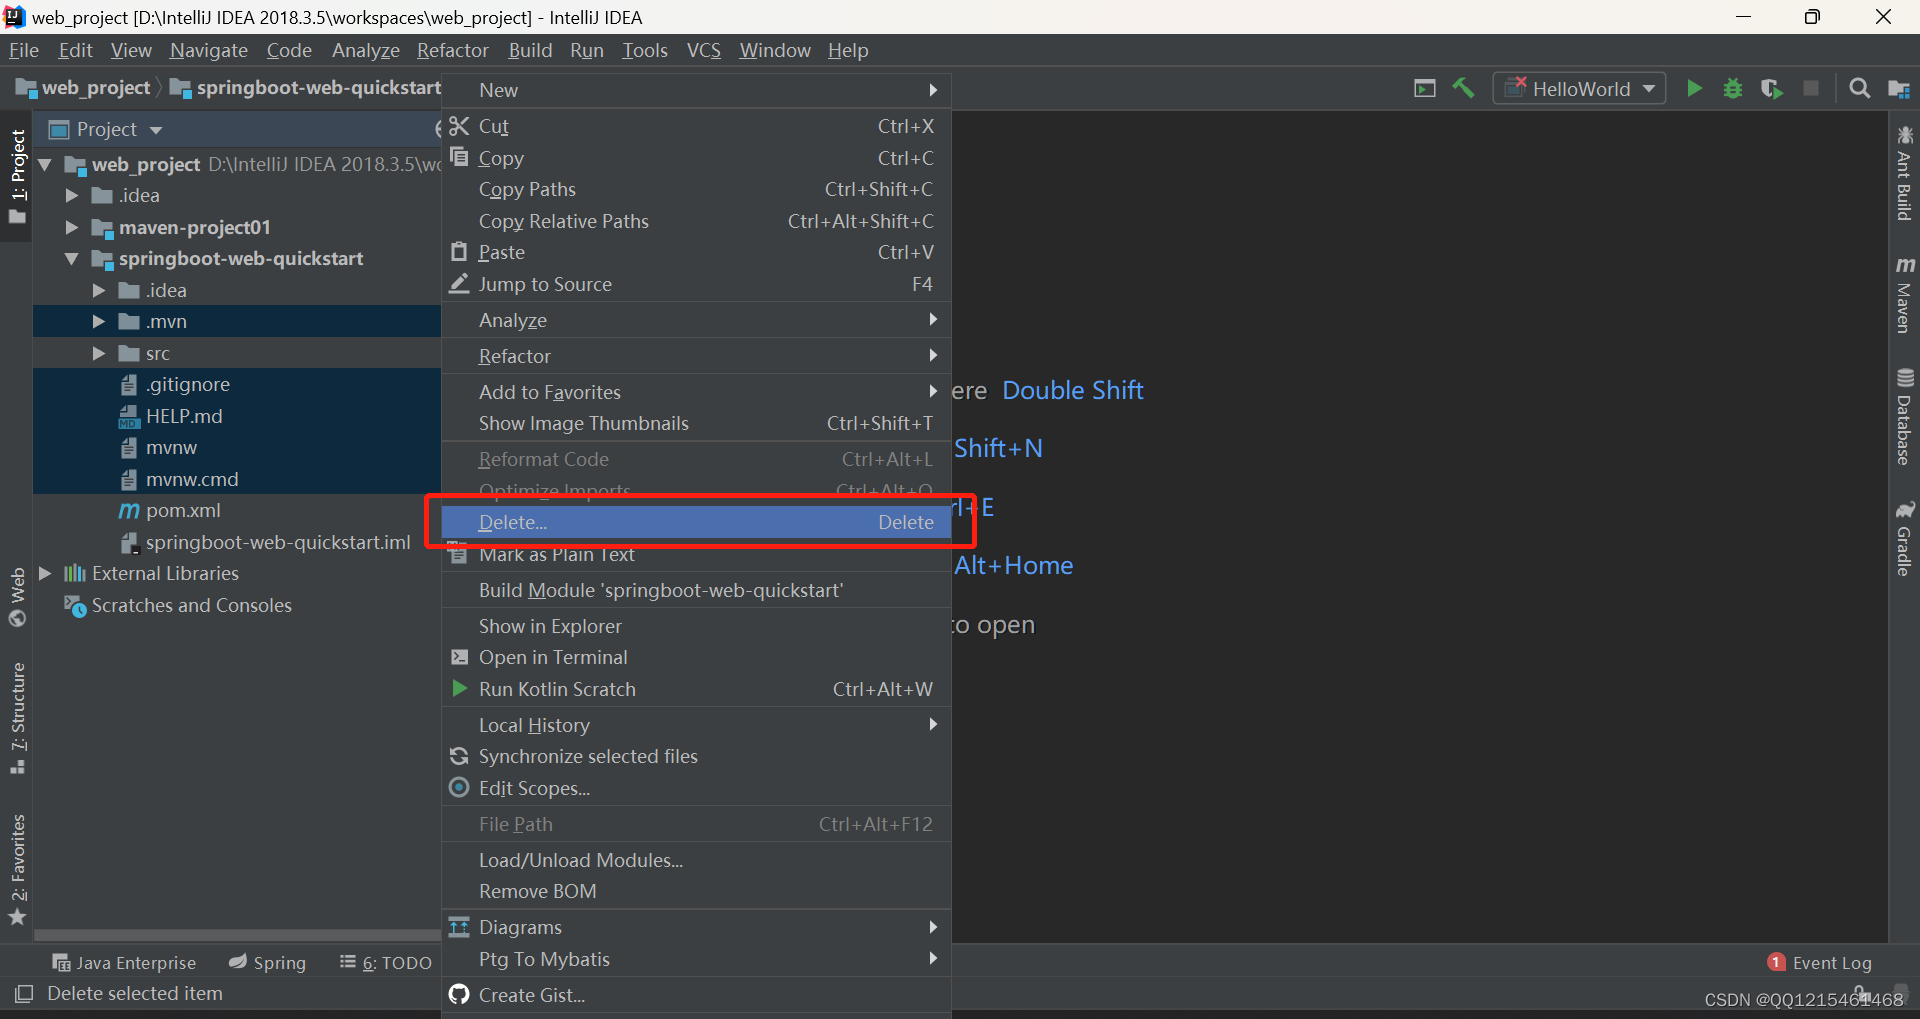Choose Remove BOM entry
The height and width of the screenshot is (1019, 1920).
[x=696, y=891]
